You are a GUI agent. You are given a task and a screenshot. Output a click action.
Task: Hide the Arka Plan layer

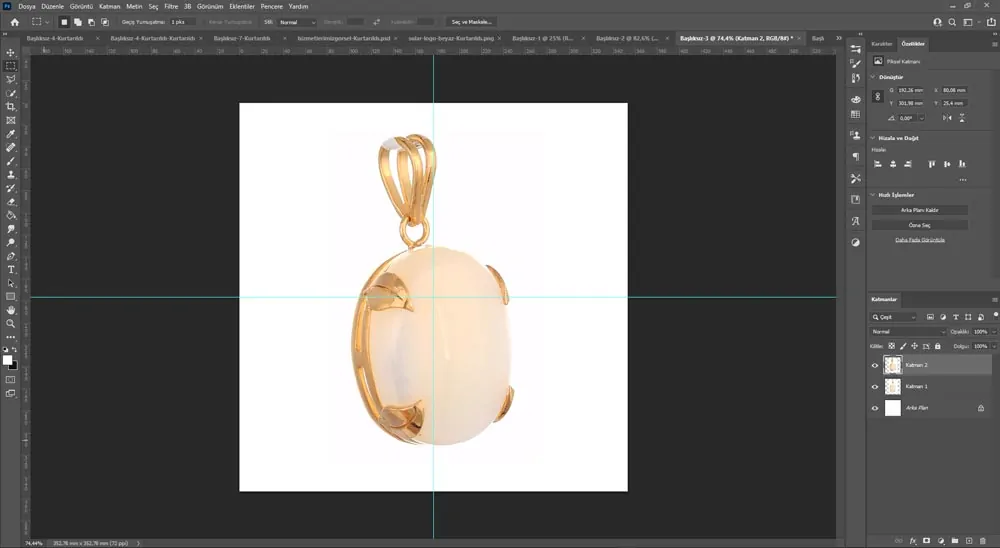875,408
